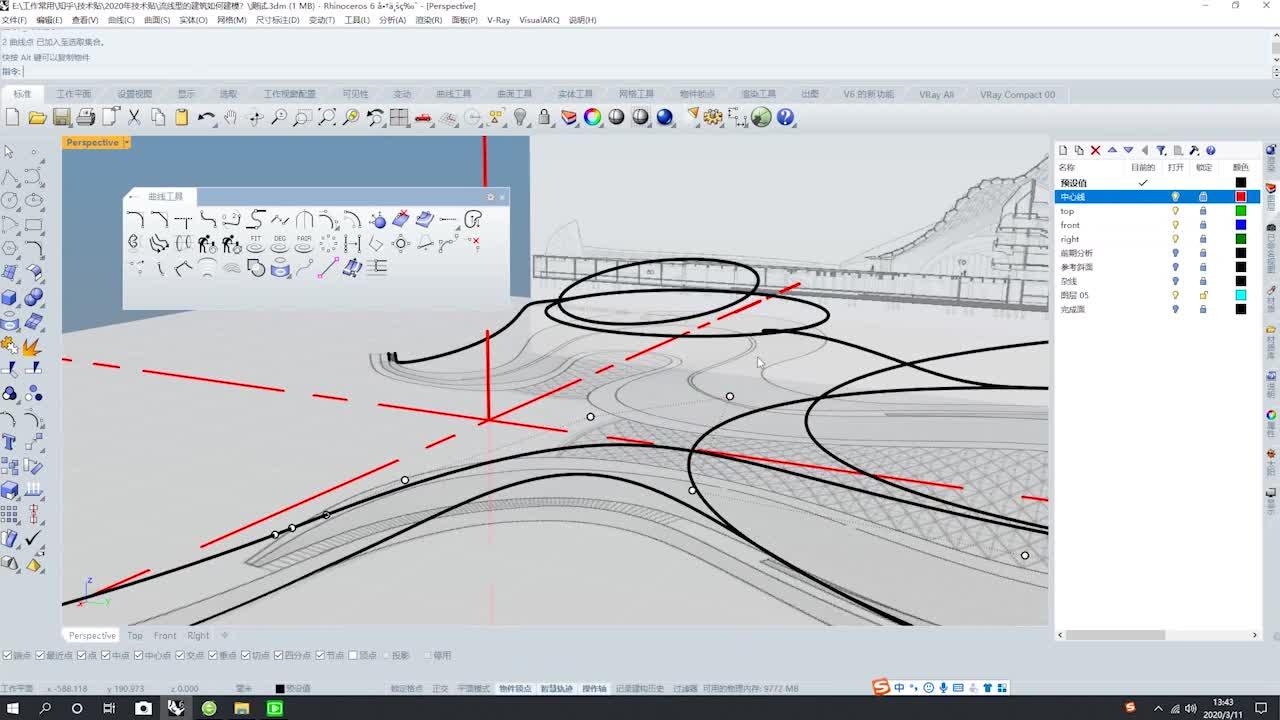Screen dimensions: 1280x720
Task: Toggle the lock for the front layer
Action: click(x=1203, y=225)
